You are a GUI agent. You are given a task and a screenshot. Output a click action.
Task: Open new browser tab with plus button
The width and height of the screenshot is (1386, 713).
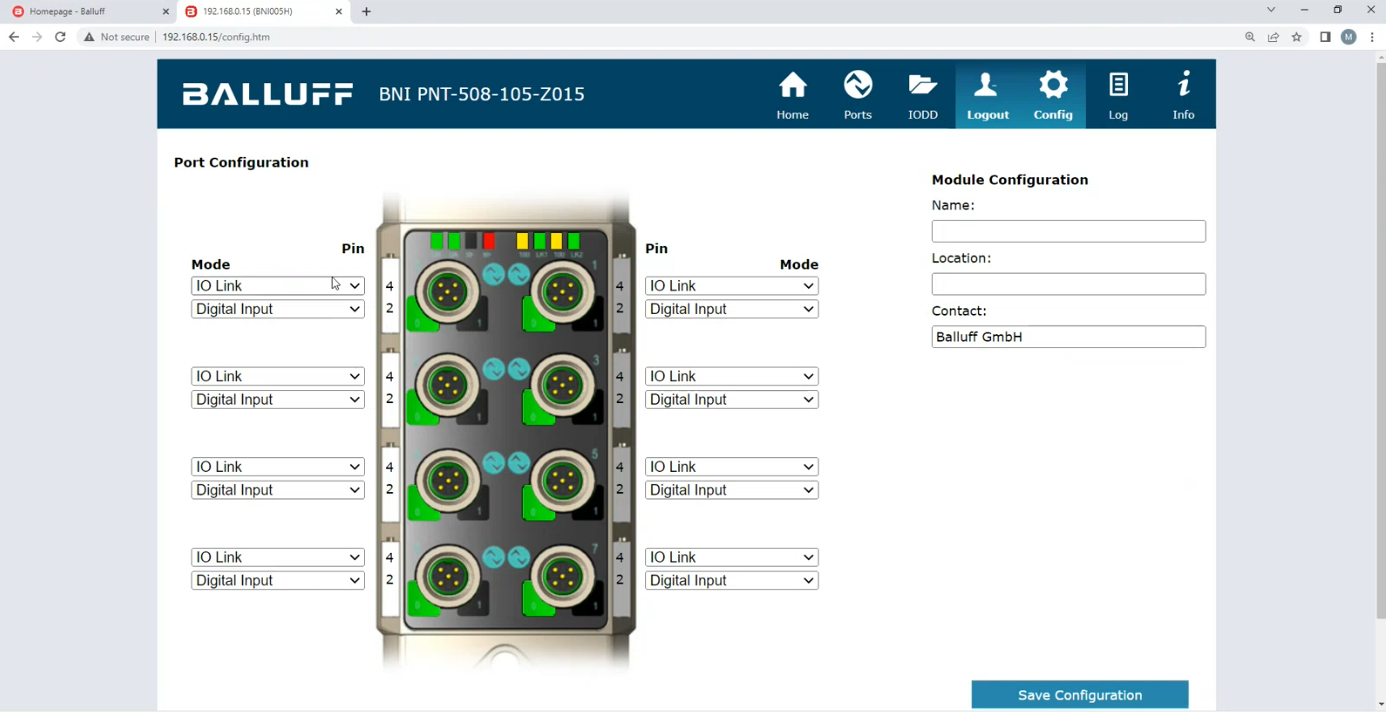tap(366, 12)
